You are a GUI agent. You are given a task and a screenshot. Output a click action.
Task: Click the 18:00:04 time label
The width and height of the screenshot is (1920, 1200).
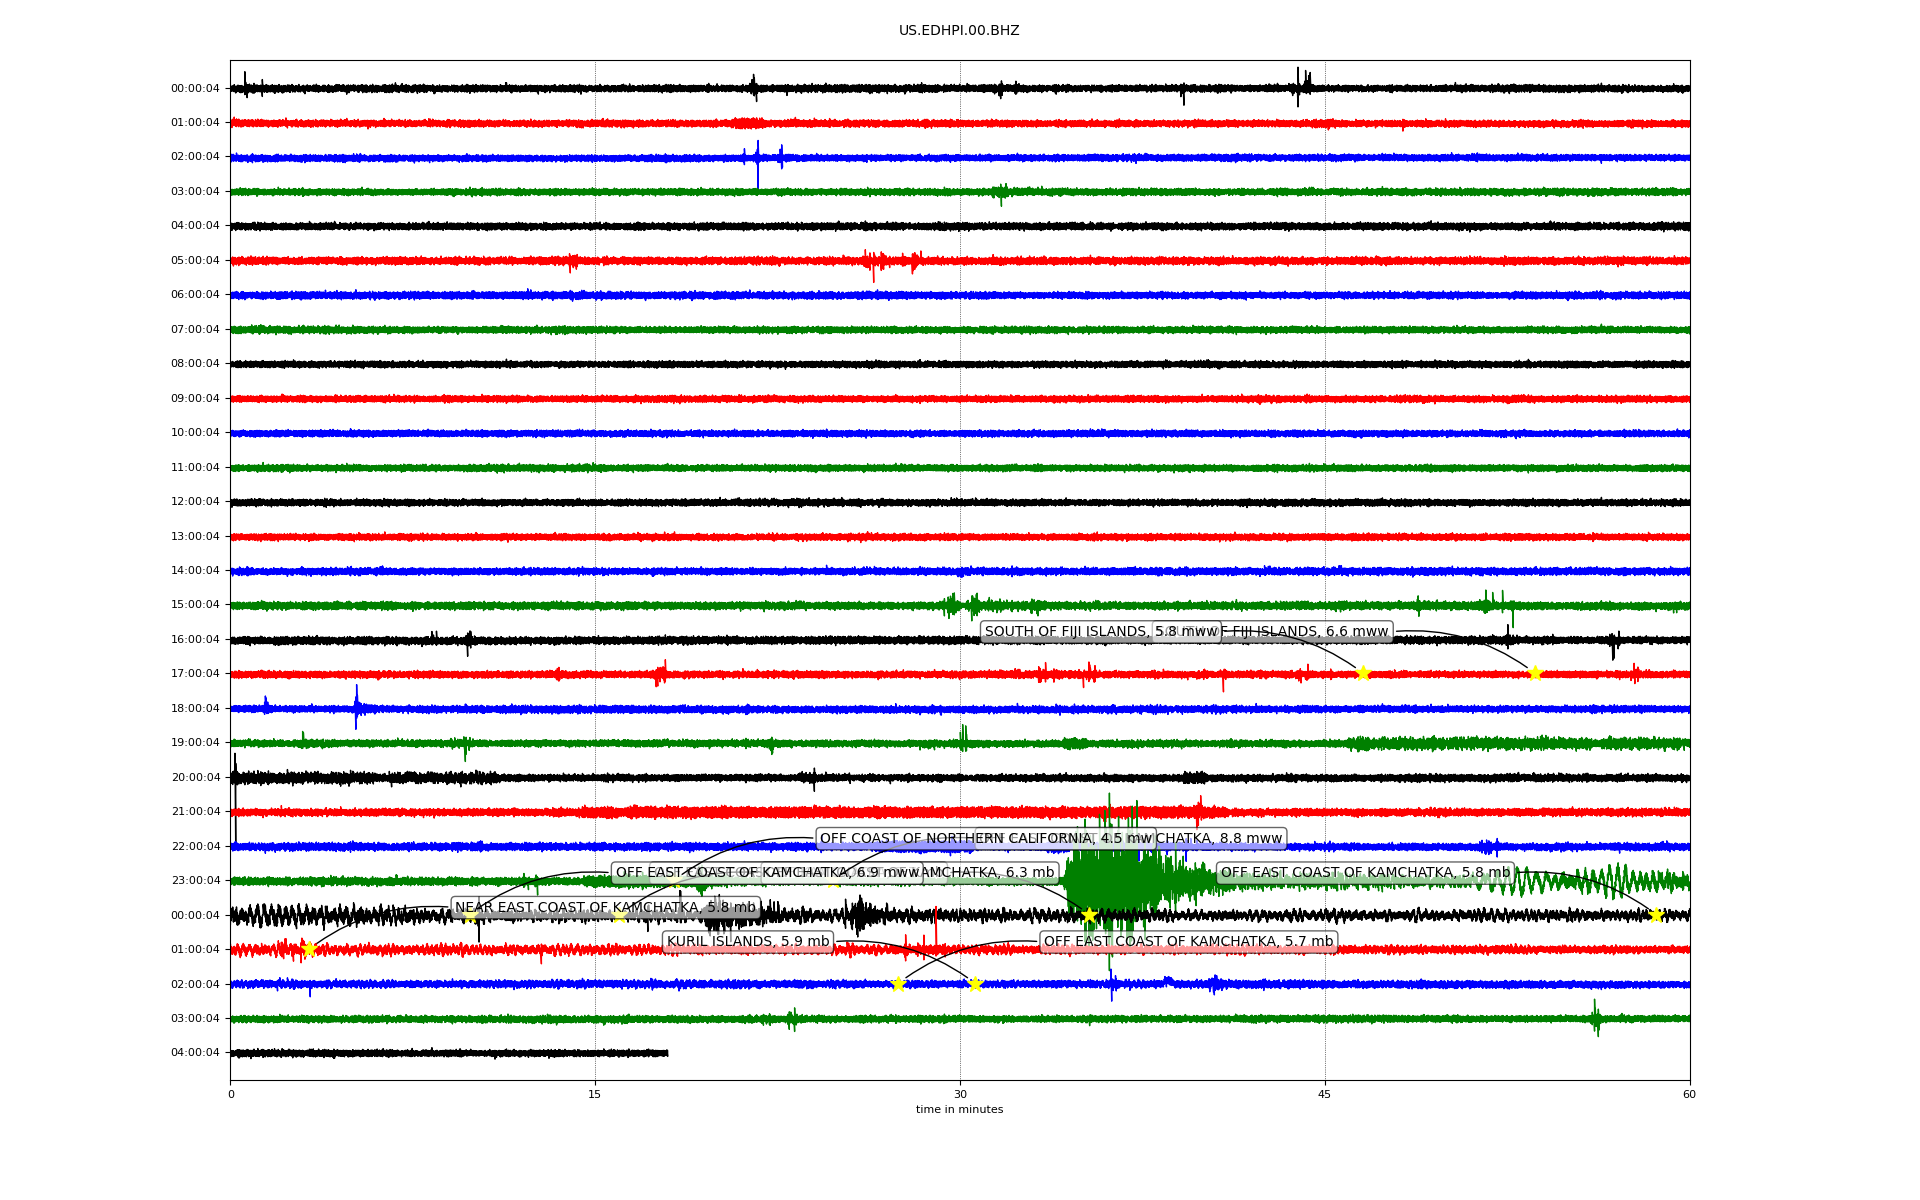point(195,709)
